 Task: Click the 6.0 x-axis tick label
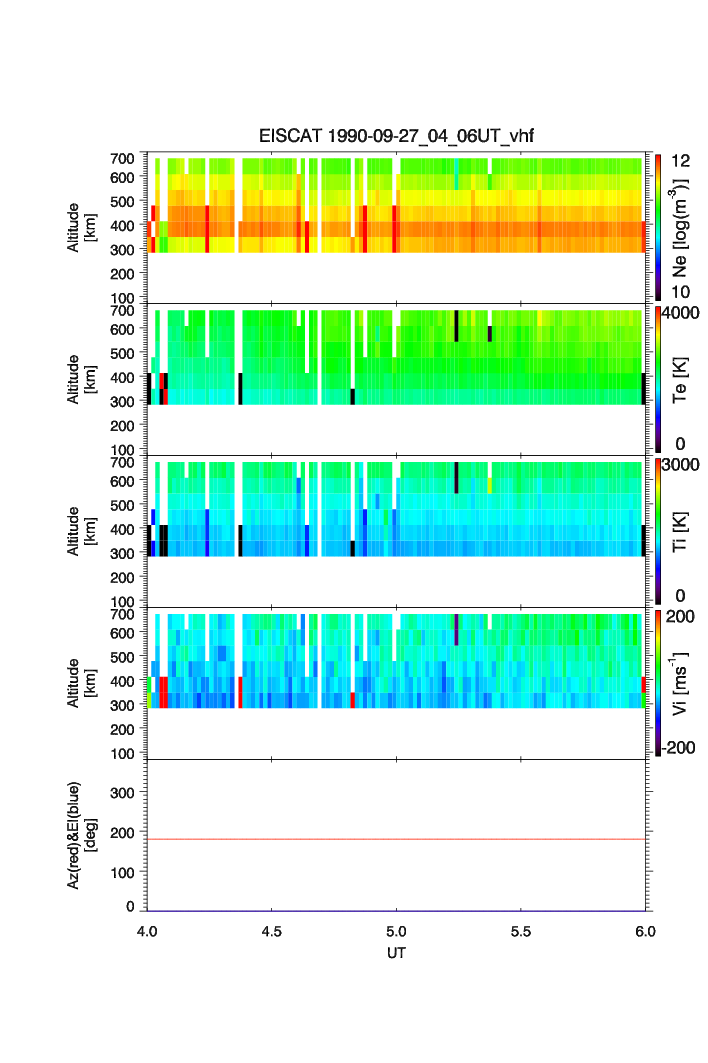coord(646,931)
